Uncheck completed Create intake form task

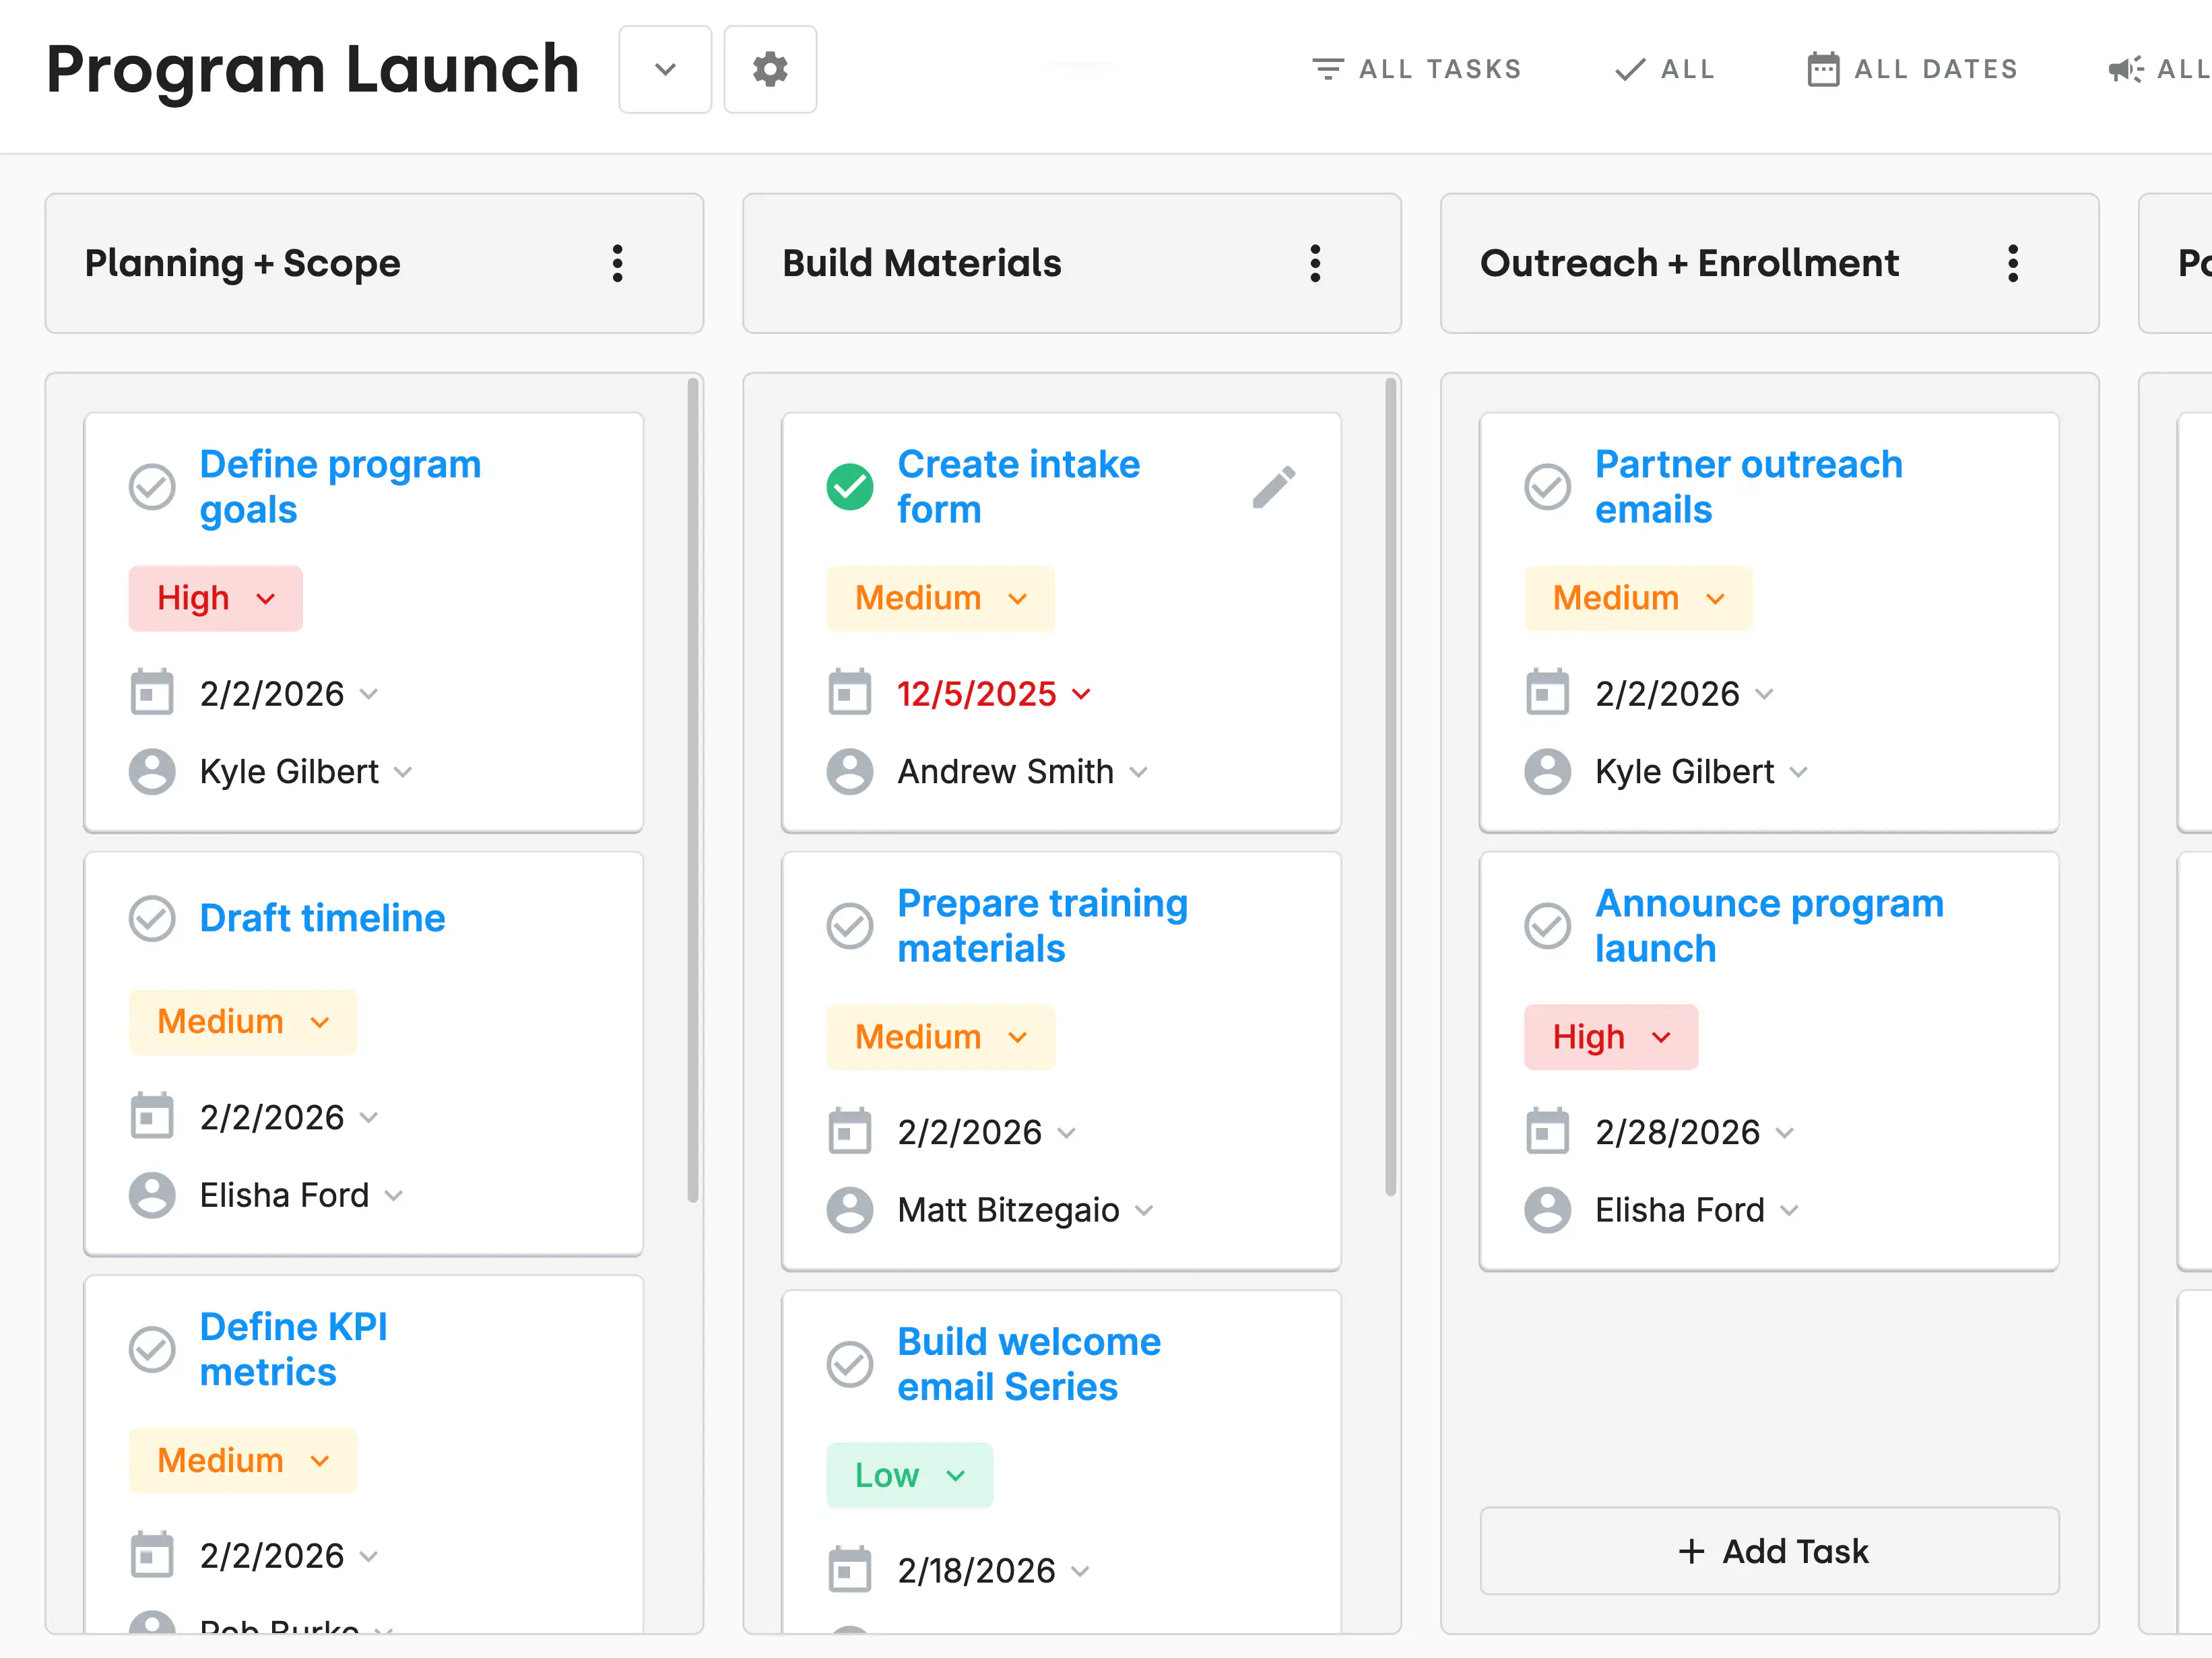click(849, 487)
